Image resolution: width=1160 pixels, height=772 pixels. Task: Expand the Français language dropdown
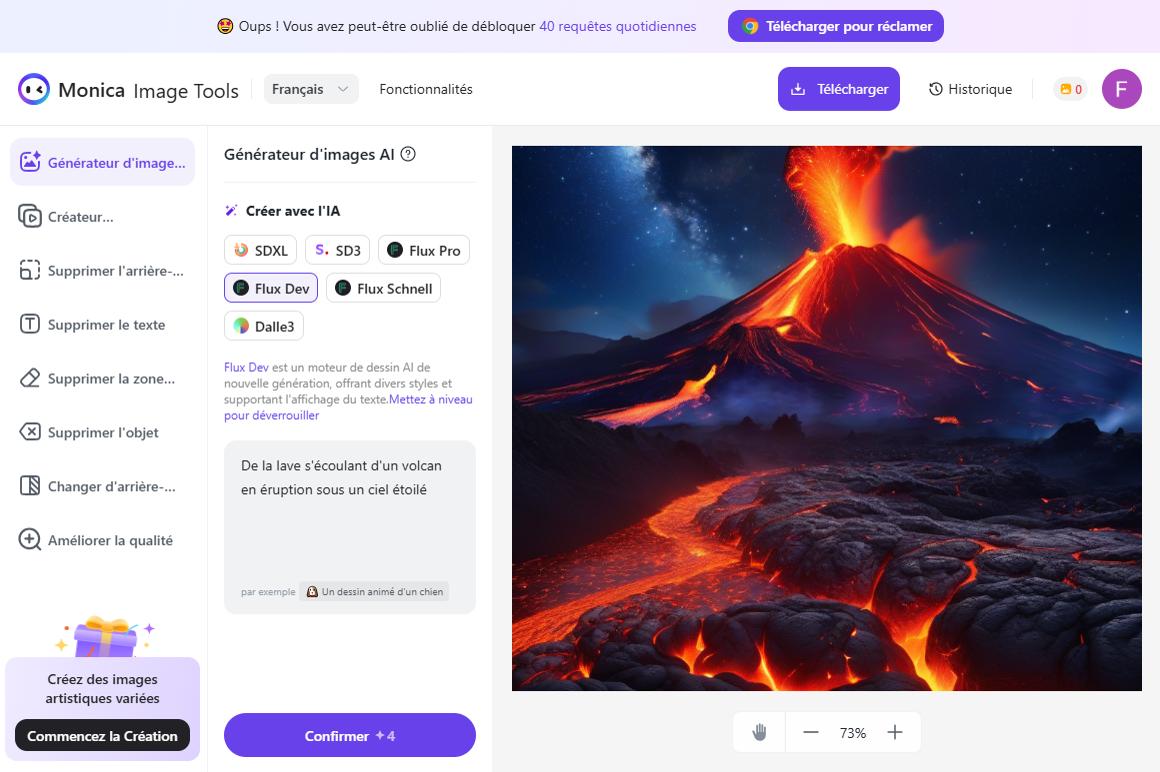311,89
